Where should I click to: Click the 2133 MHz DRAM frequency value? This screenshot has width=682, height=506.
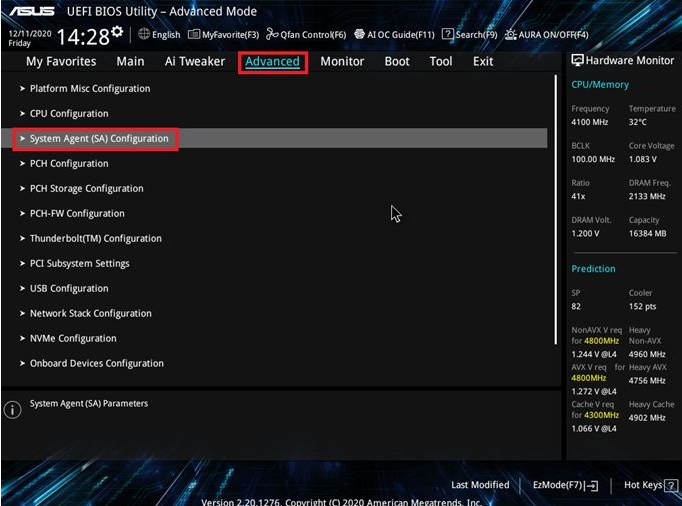[x=647, y=197]
